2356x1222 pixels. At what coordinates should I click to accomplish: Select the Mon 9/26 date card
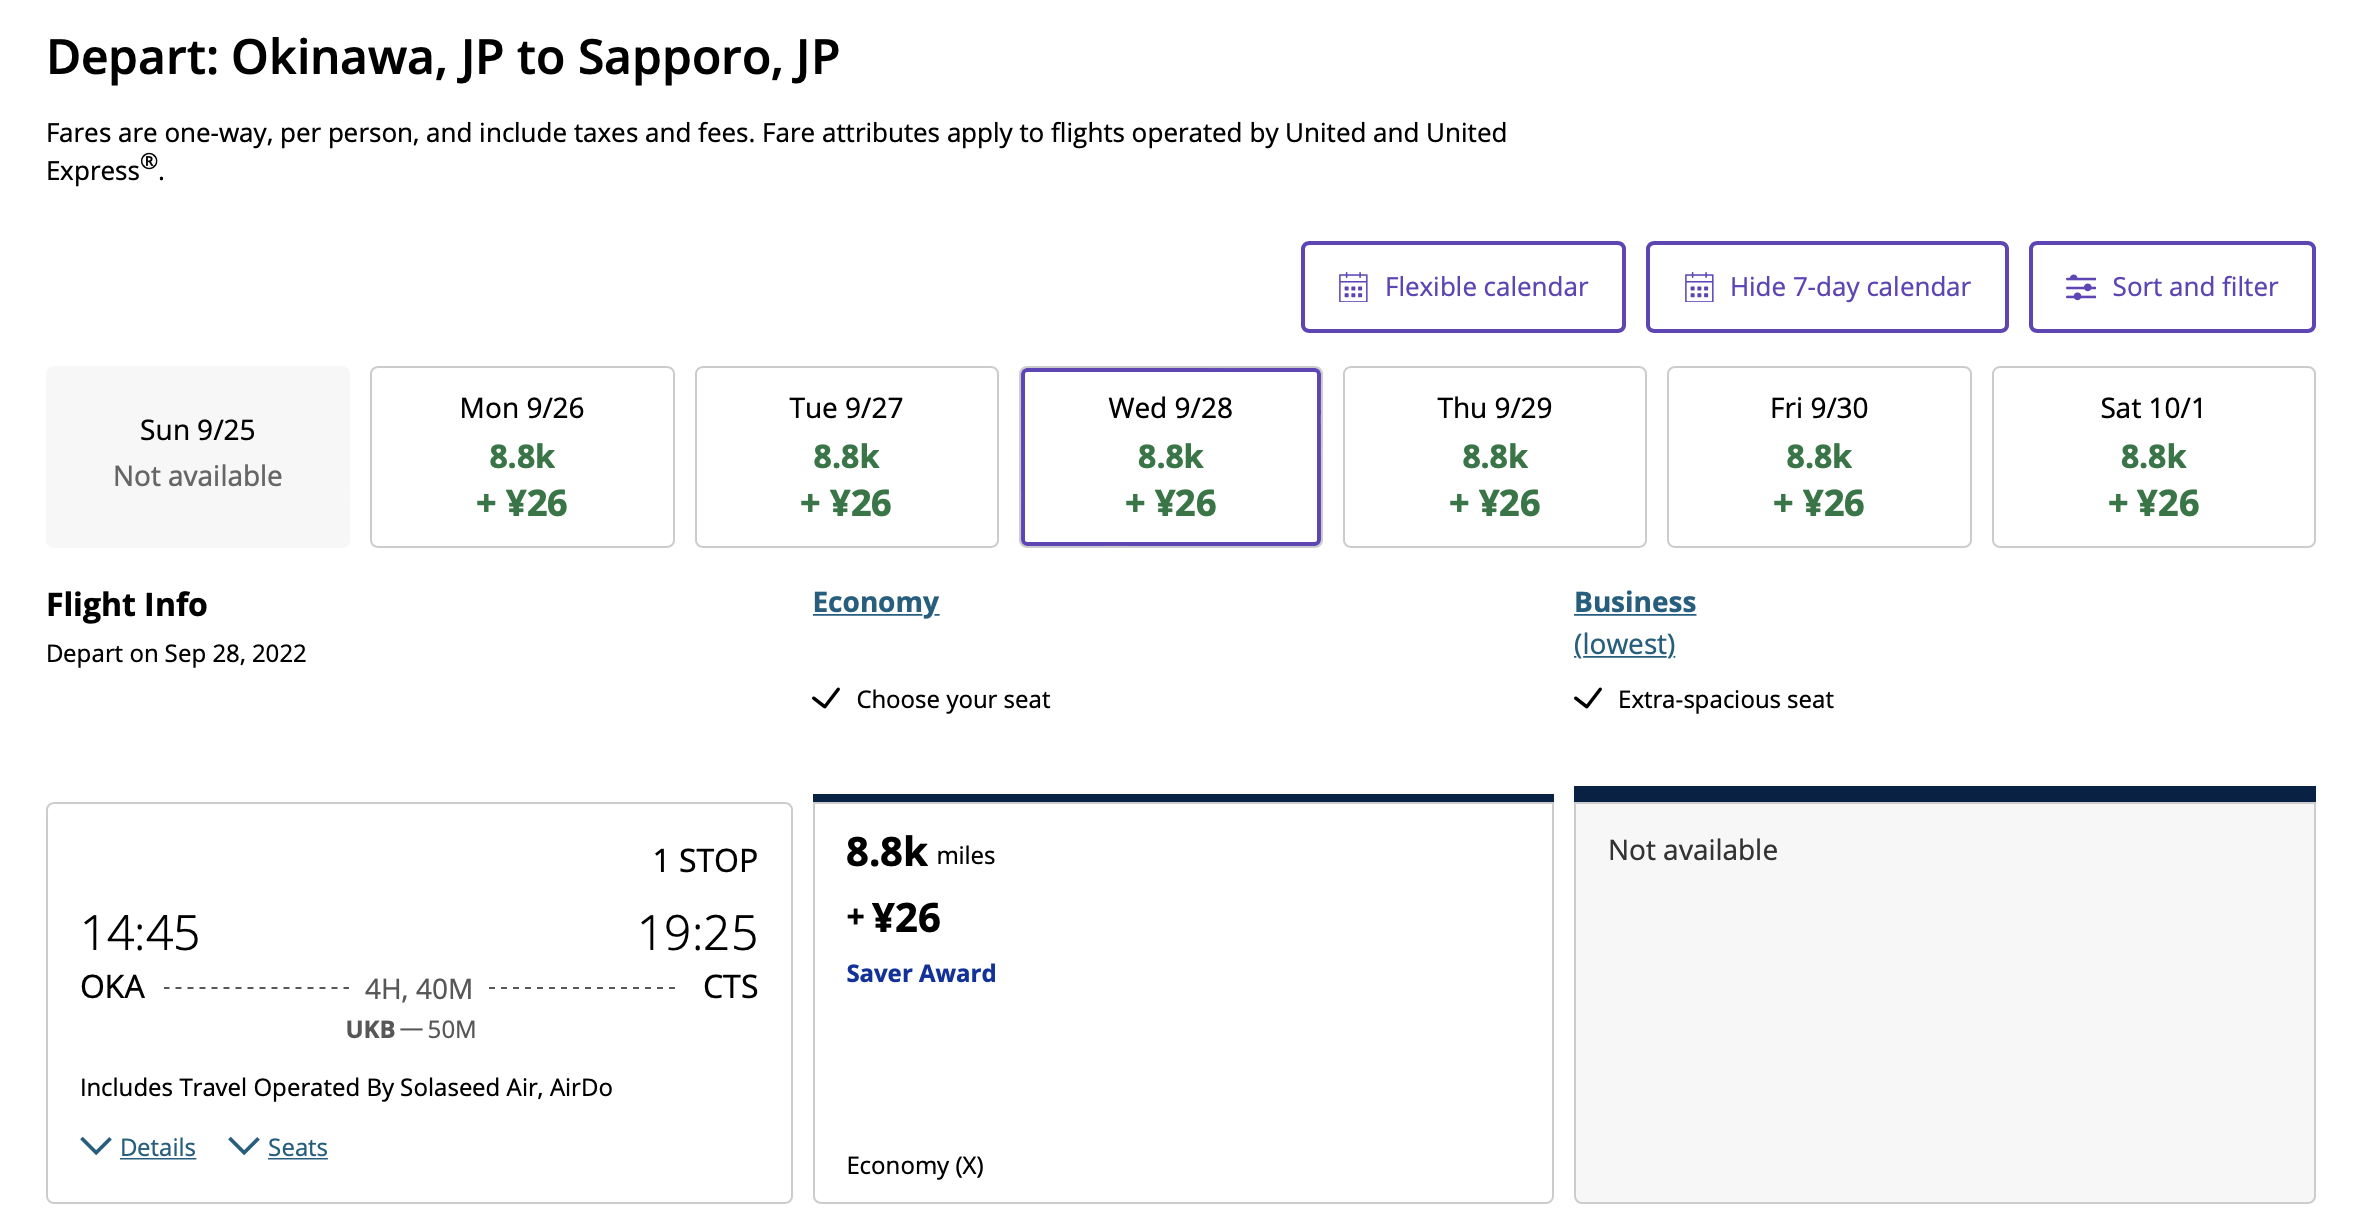point(522,456)
